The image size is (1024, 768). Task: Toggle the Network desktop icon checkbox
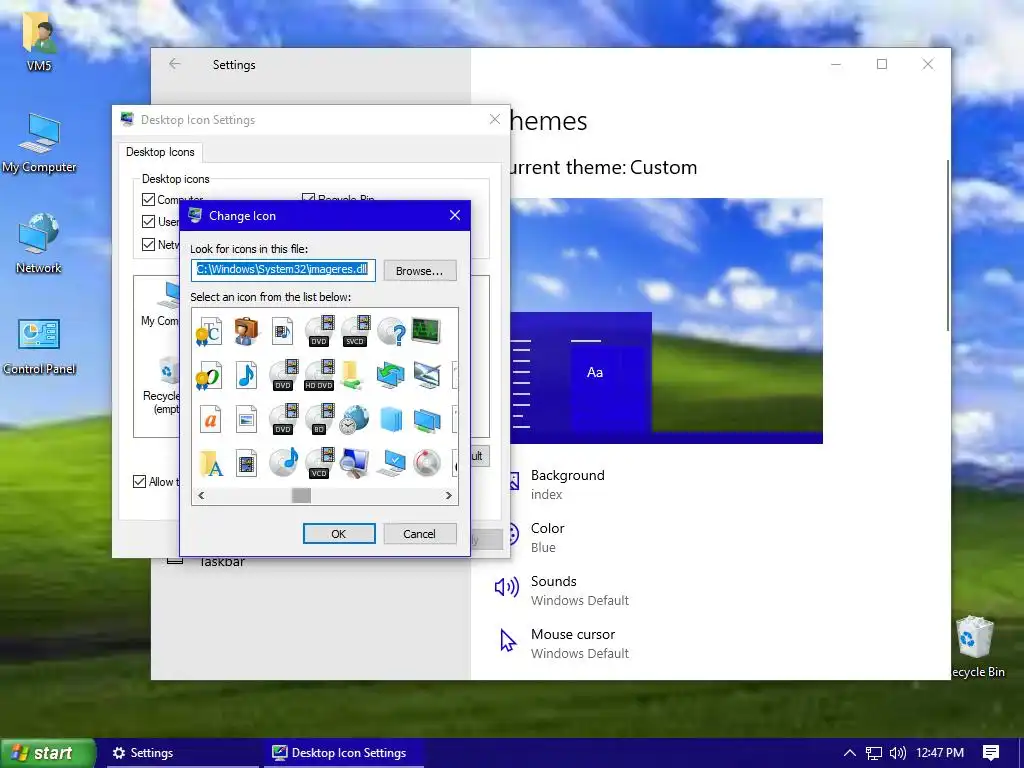pos(148,244)
